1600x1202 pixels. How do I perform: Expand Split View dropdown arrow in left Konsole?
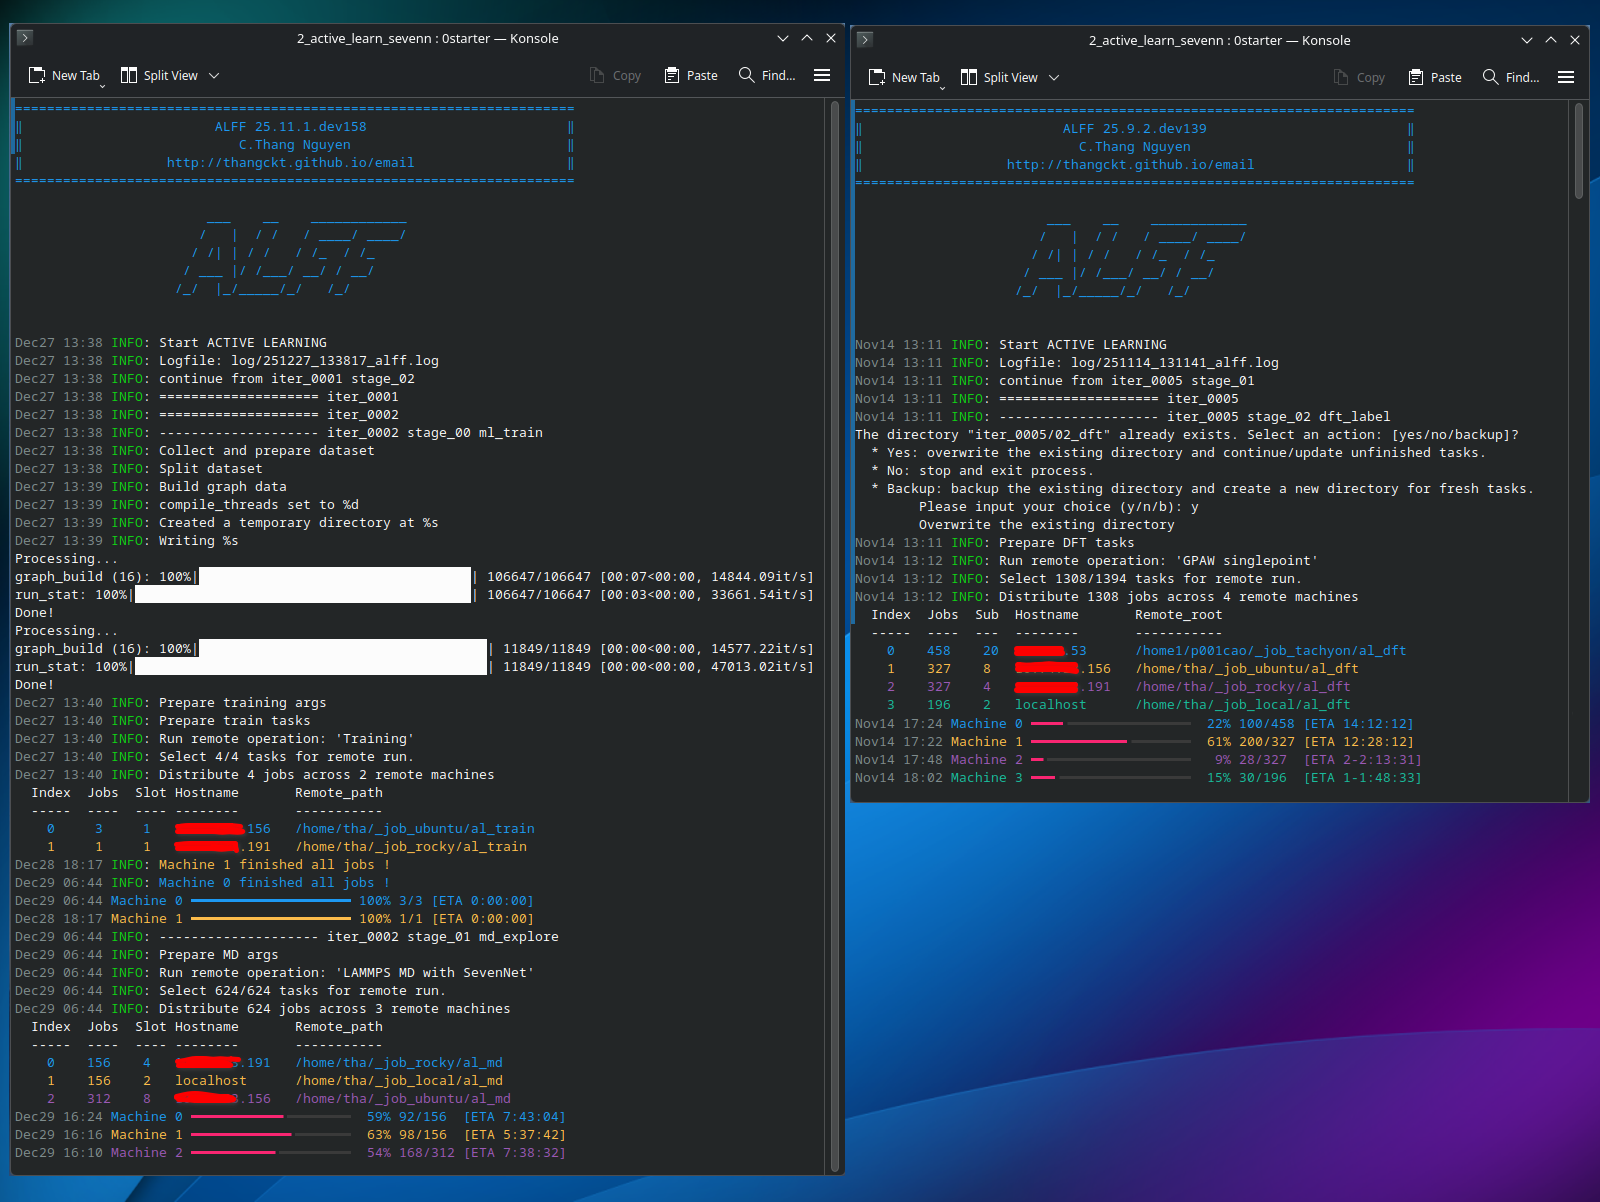point(214,76)
